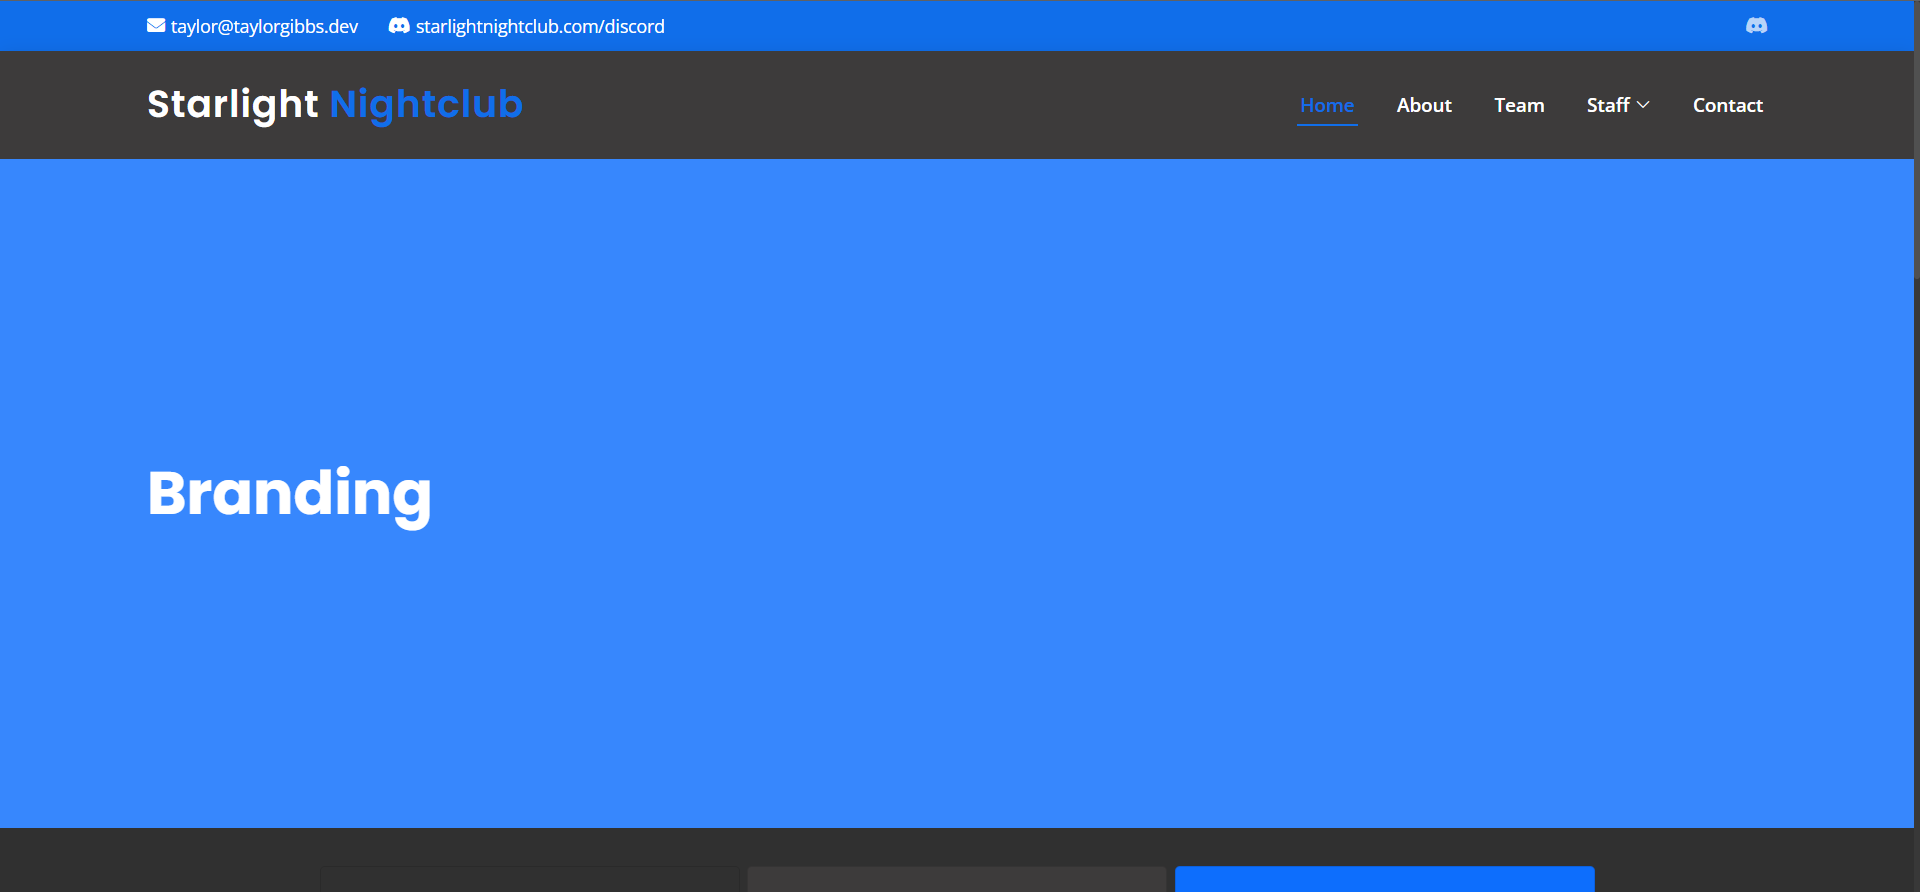Image resolution: width=1920 pixels, height=892 pixels.
Task: Click the Discord icon beside the discord URL
Action: (399, 26)
